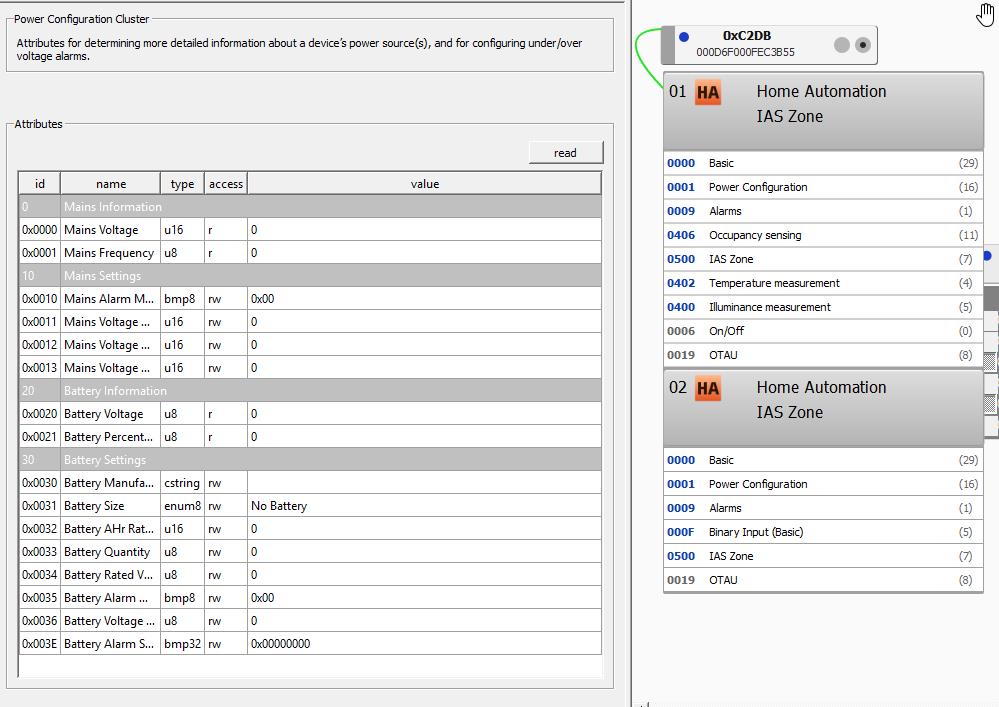Click the 0x0012 Mains Voltage attribute
The width and height of the screenshot is (999, 707).
point(310,345)
